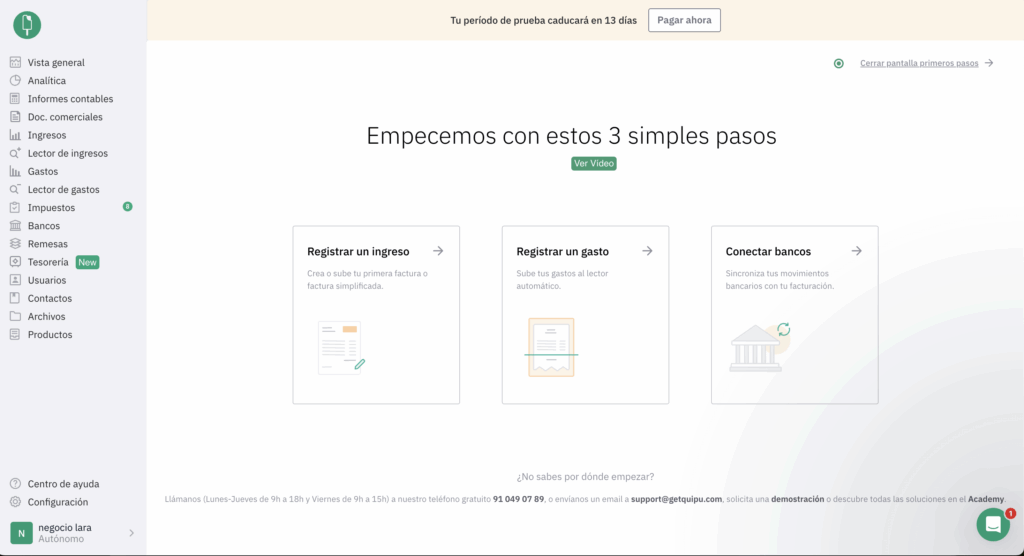Viewport: 1024px width, 556px height.
Task: Open Doc. comerciales section
Action: [65, 117]
